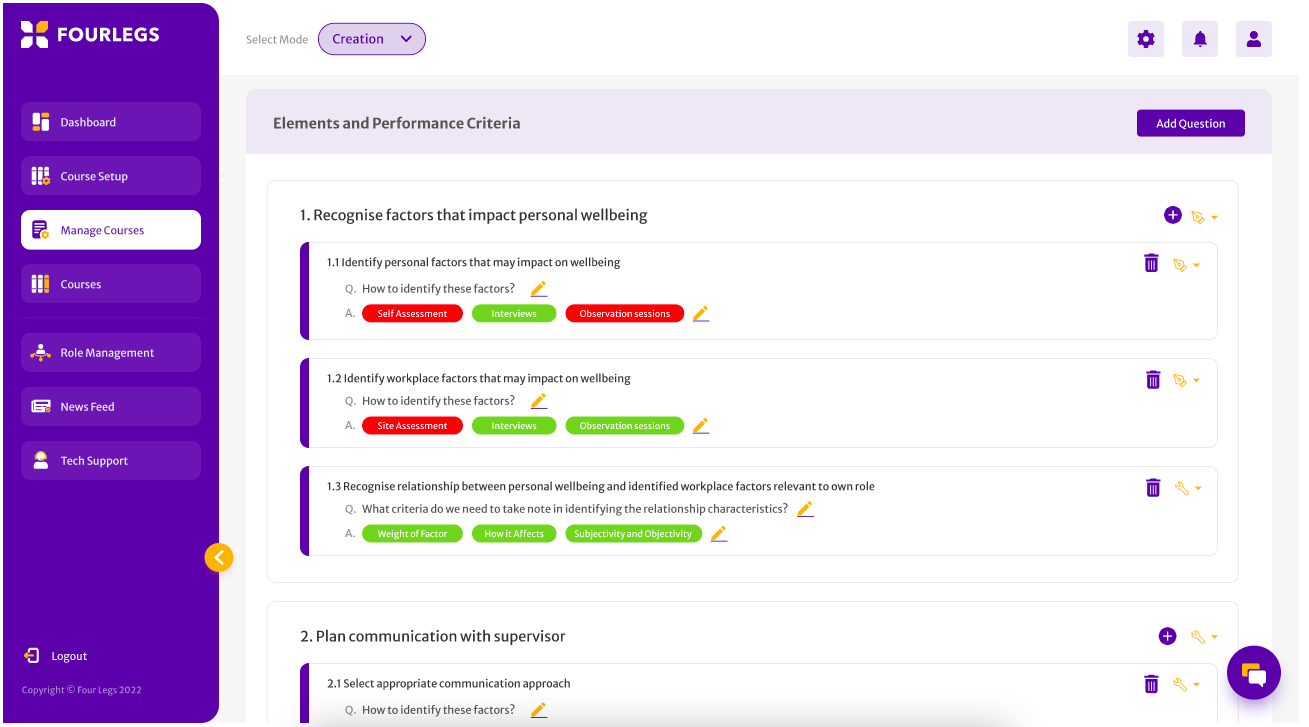Open Role Management in sidebar
The height and width of the screenshot is (727, 1309).
coord(111,353)
